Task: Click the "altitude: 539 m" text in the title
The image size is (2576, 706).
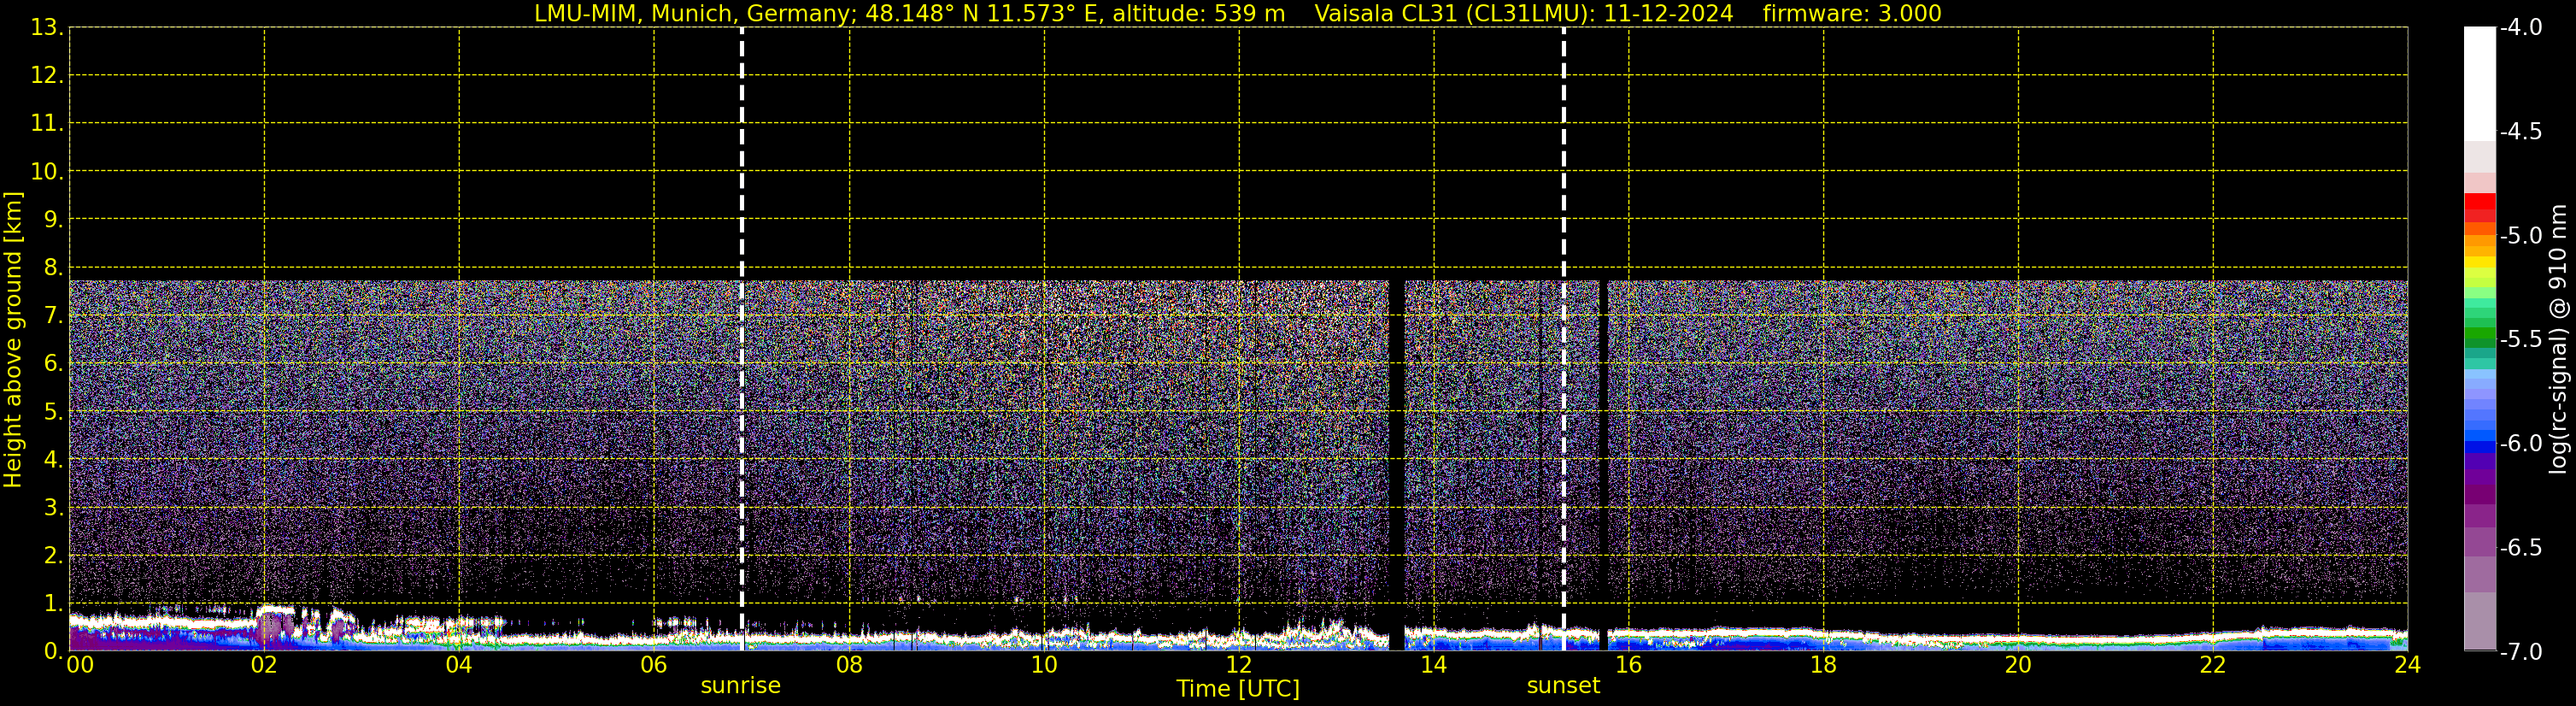Action: click(1198, 13)
